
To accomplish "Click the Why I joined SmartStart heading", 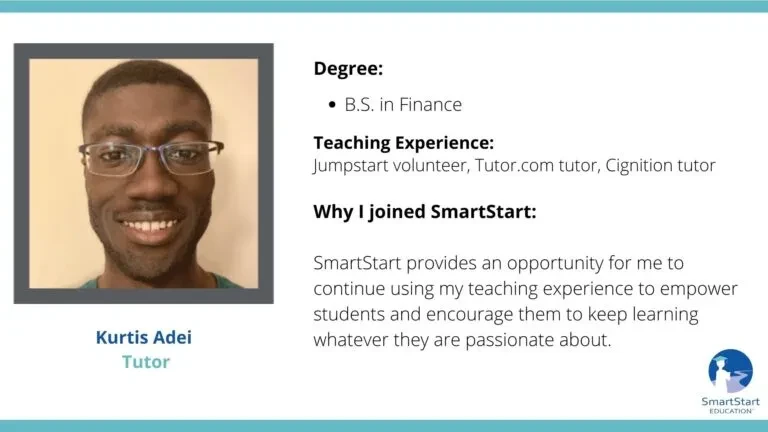I will 425,212.
